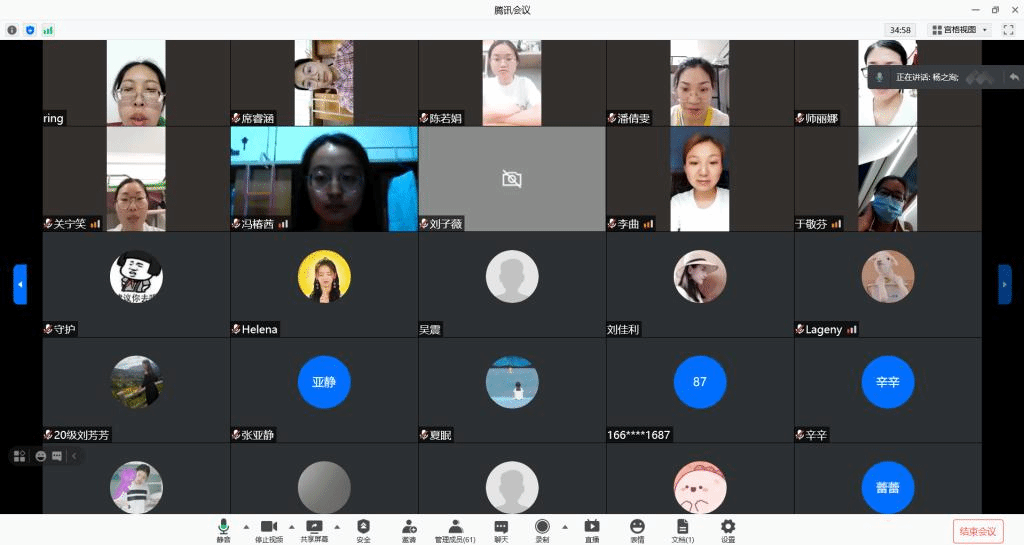Click End Meeting (结束会议) button
The image size is (1024, 545).
[x=977, y=531]
